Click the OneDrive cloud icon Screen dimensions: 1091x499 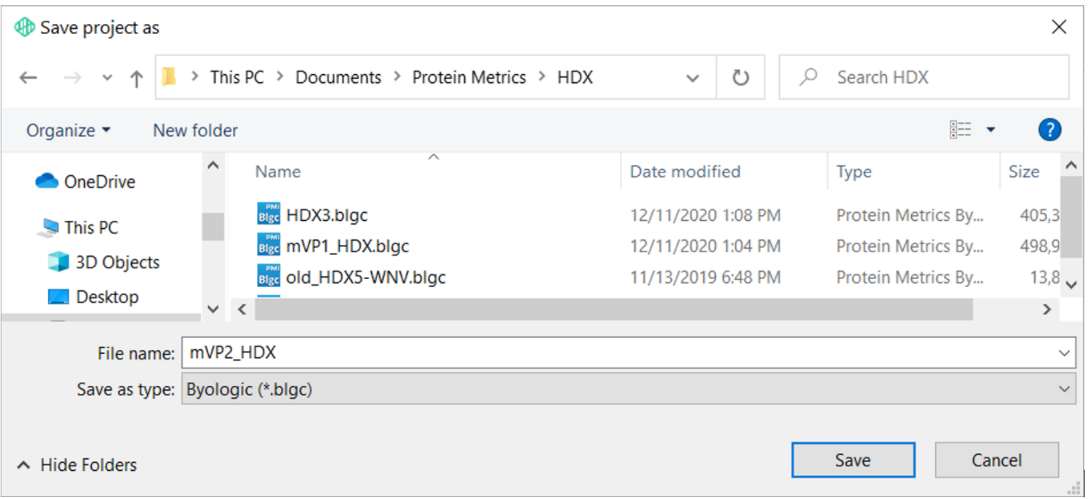click(47, 181)
